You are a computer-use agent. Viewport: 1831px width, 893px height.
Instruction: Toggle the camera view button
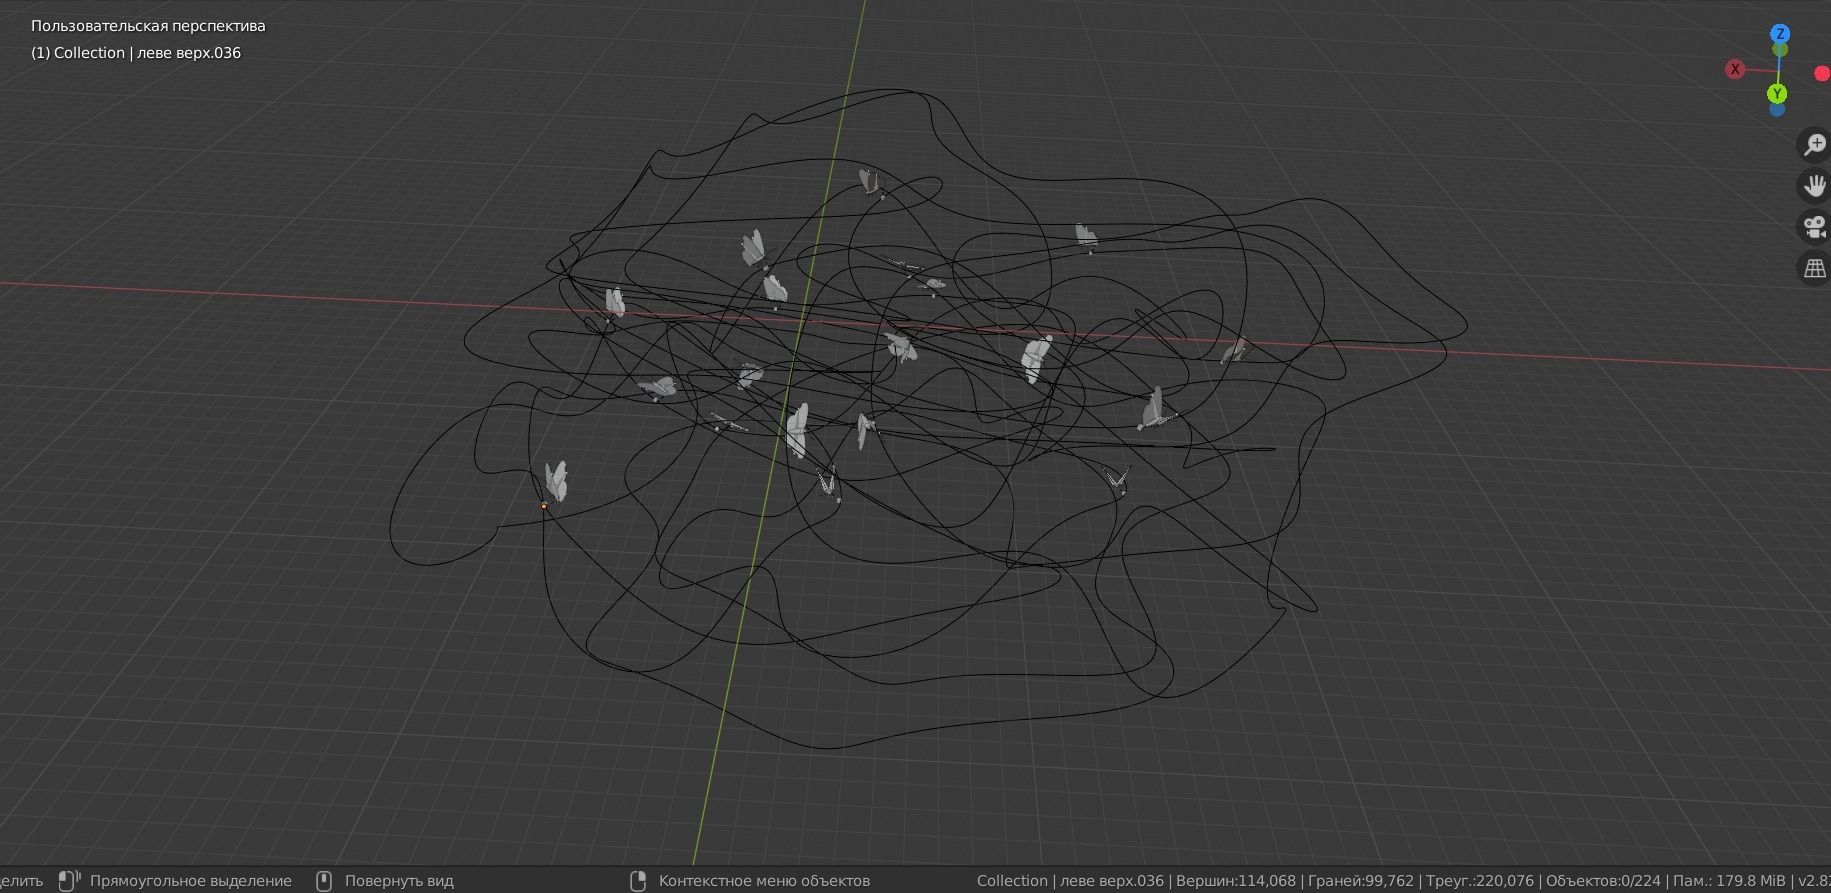(1814, 227)
